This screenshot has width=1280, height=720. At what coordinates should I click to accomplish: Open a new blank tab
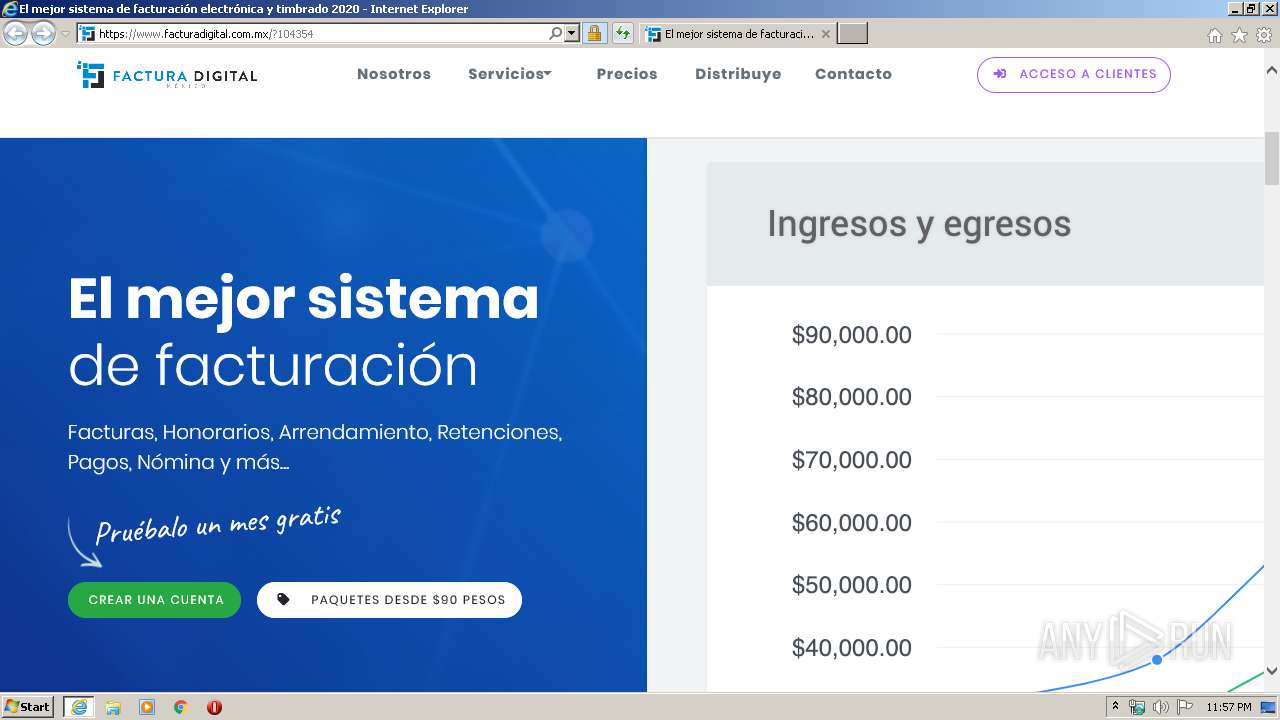tap(852, 34)
